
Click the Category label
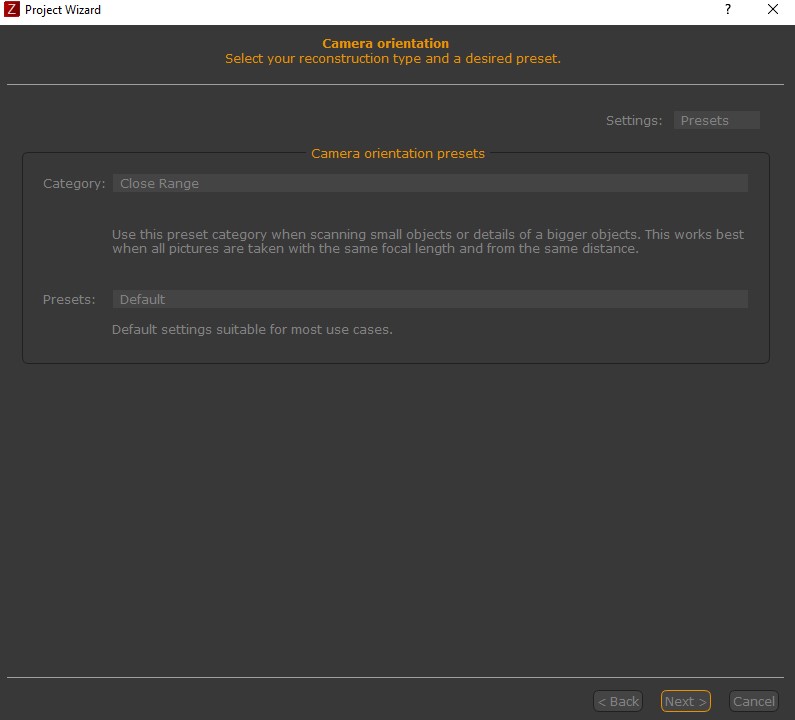(74, 183)
